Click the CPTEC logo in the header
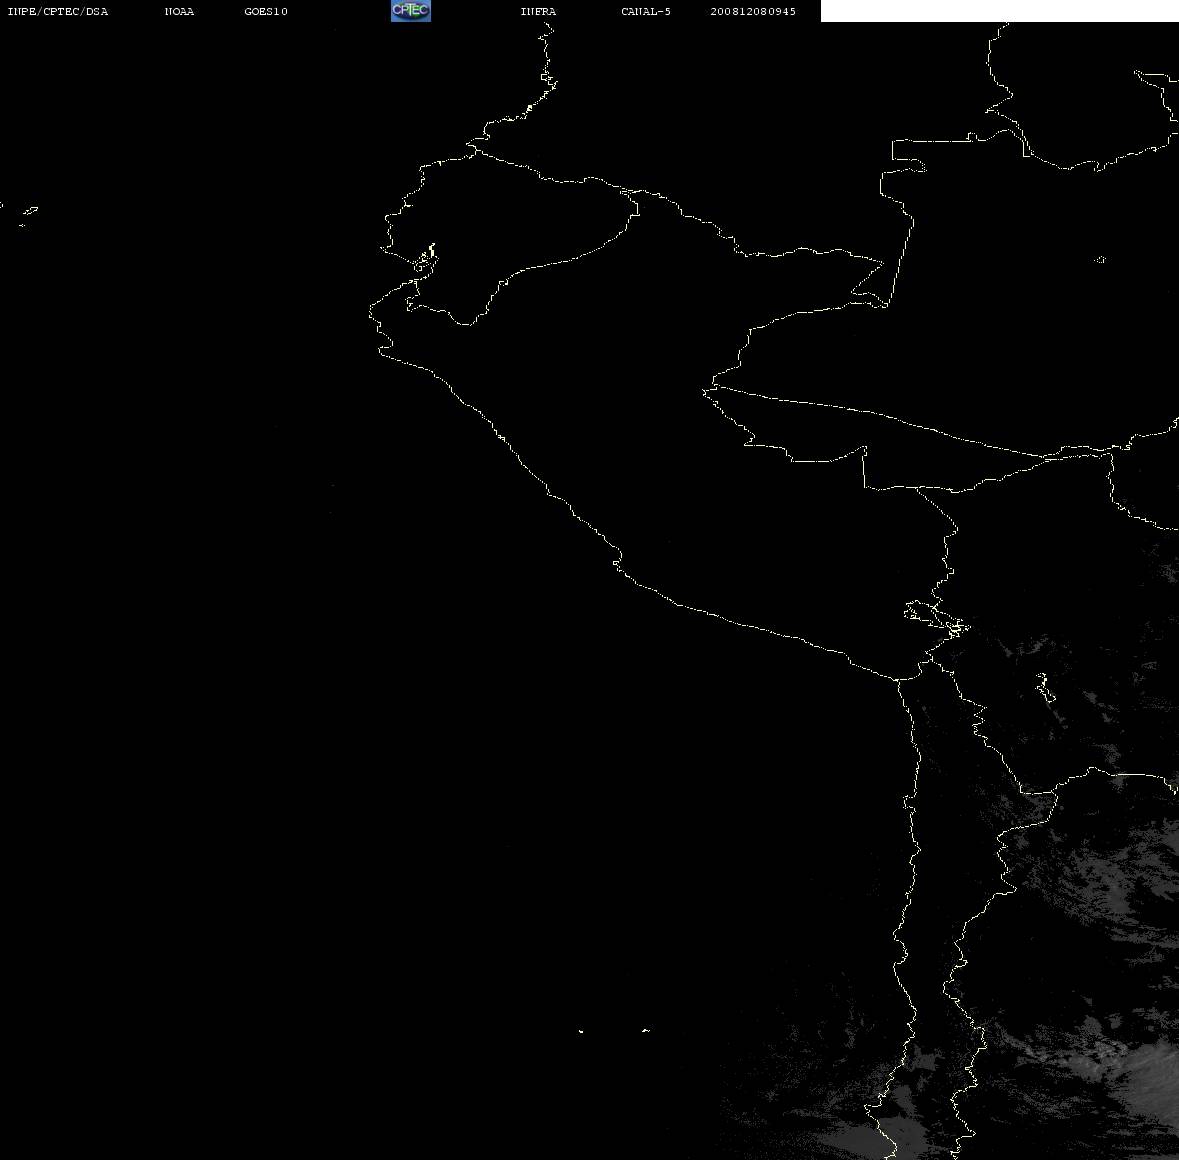This screenshot has width=1179, height=1160. 411,11
